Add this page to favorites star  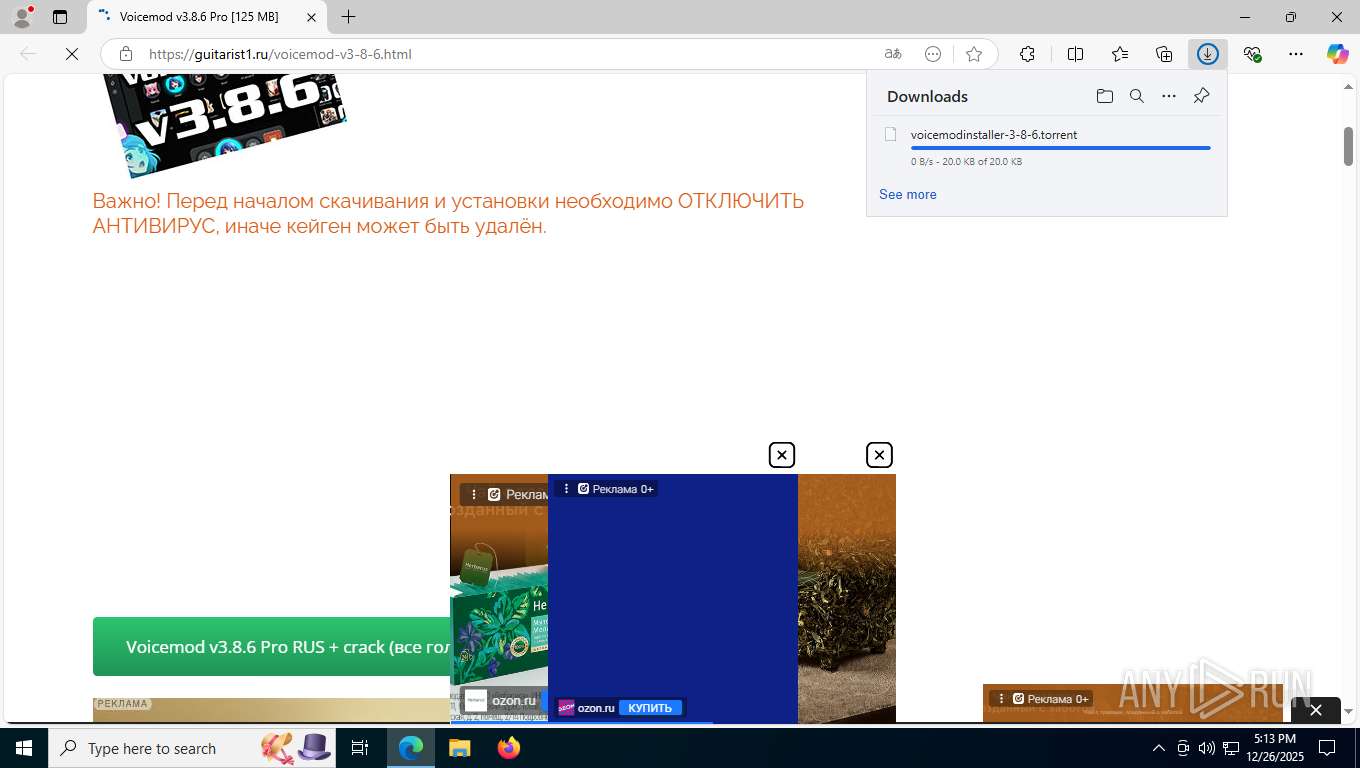[x=974, y=54]
